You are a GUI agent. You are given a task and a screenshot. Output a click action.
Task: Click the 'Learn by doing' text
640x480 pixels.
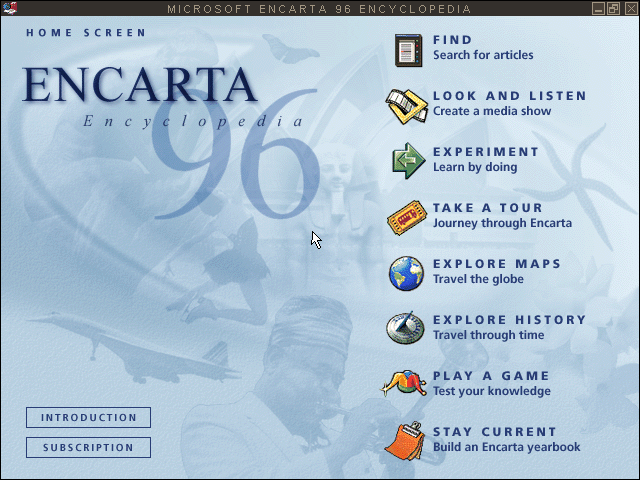pyautogui.click(x=475, y=167)
